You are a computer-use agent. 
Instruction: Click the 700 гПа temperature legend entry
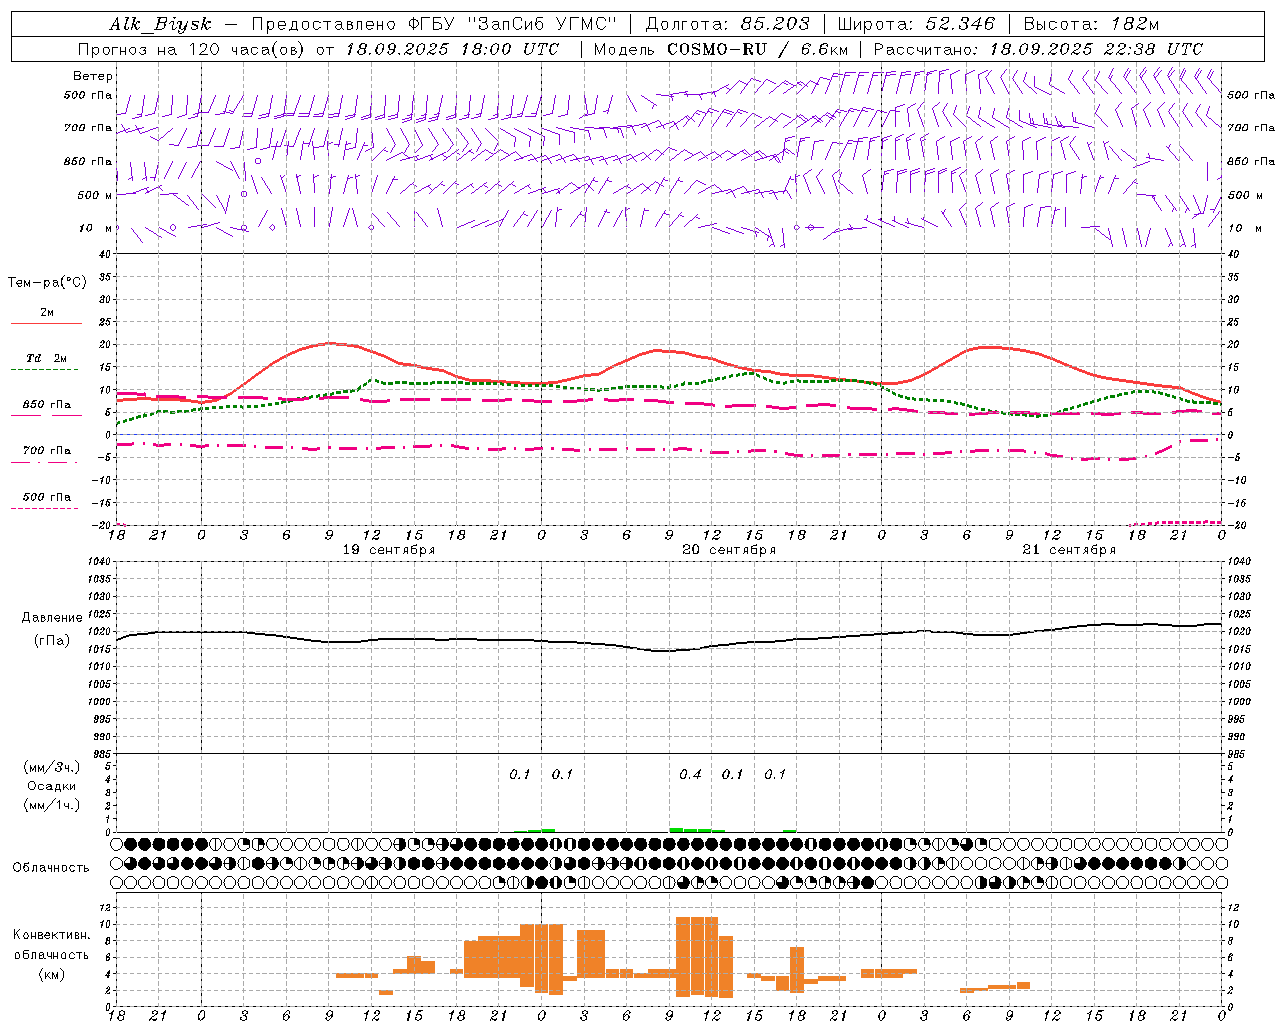[47, 451]
